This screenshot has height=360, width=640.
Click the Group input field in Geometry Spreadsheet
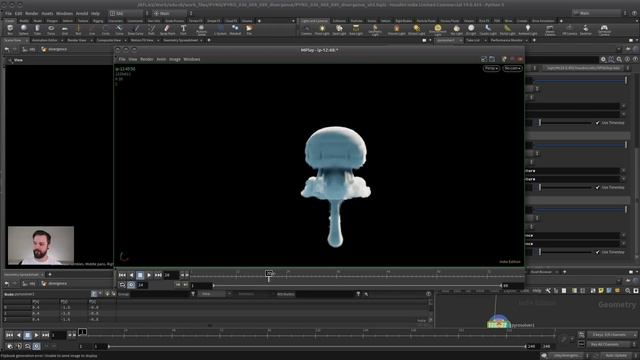click(x=161, y=294)
